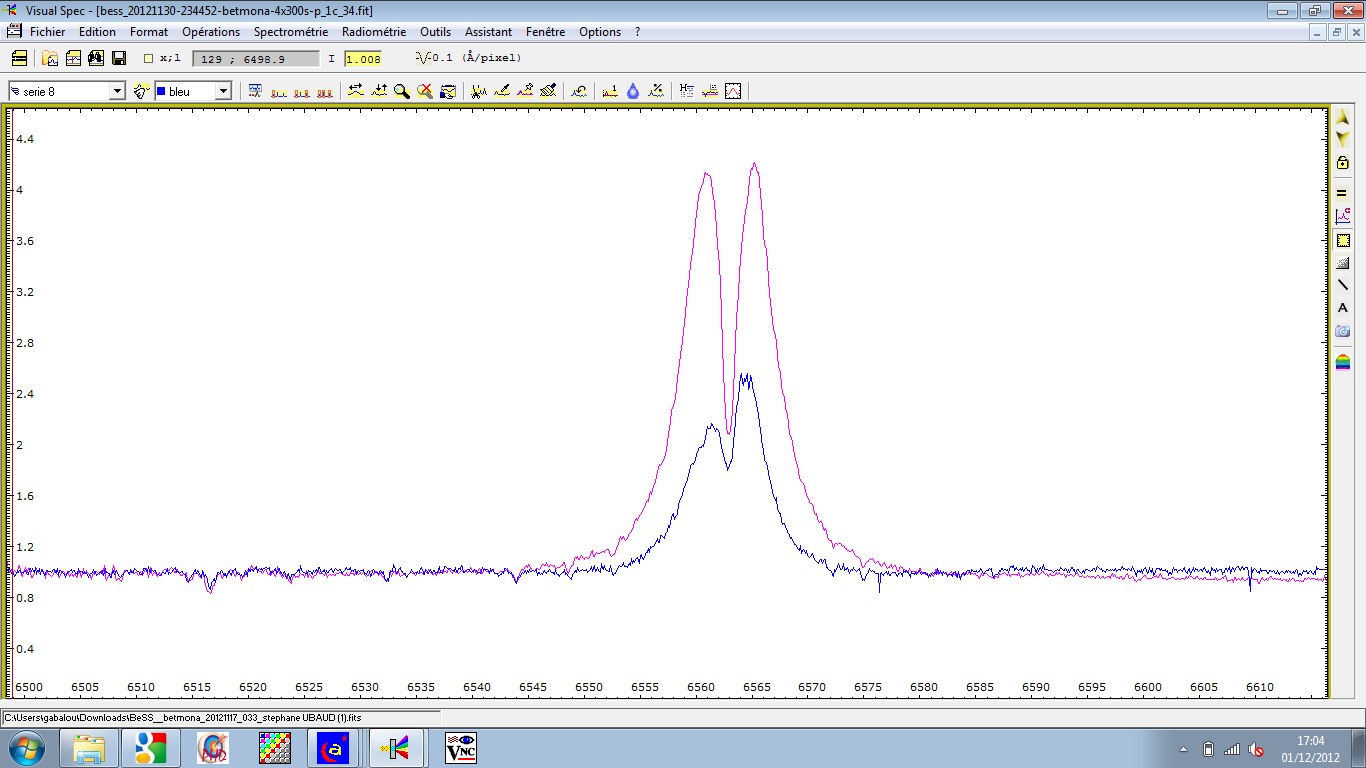Click the red X magnifier unzoom icon

(425, 91)
